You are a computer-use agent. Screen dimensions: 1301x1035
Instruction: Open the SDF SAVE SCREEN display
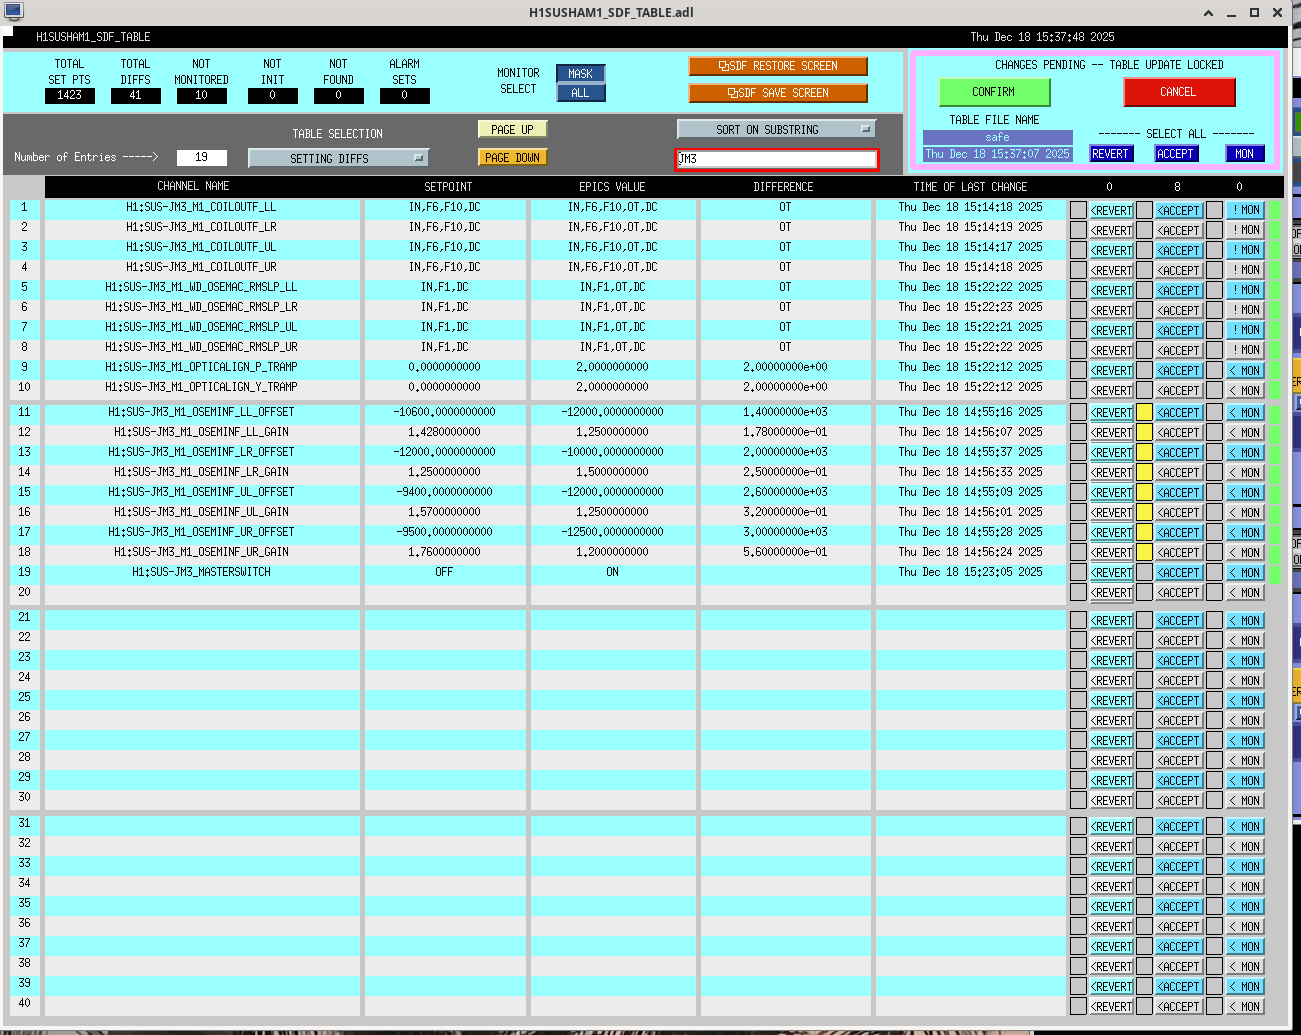click(x=777, y=93)
